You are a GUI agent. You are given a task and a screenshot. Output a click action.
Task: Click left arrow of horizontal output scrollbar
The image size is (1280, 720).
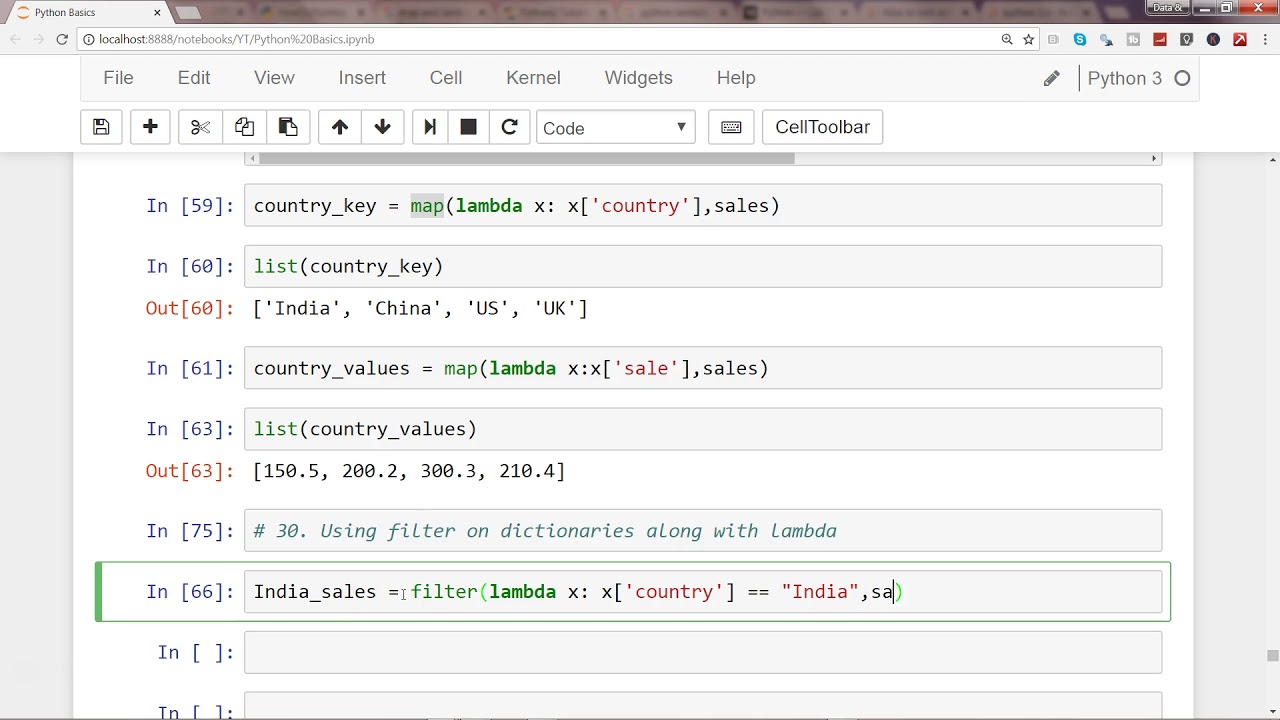(252, 158)
